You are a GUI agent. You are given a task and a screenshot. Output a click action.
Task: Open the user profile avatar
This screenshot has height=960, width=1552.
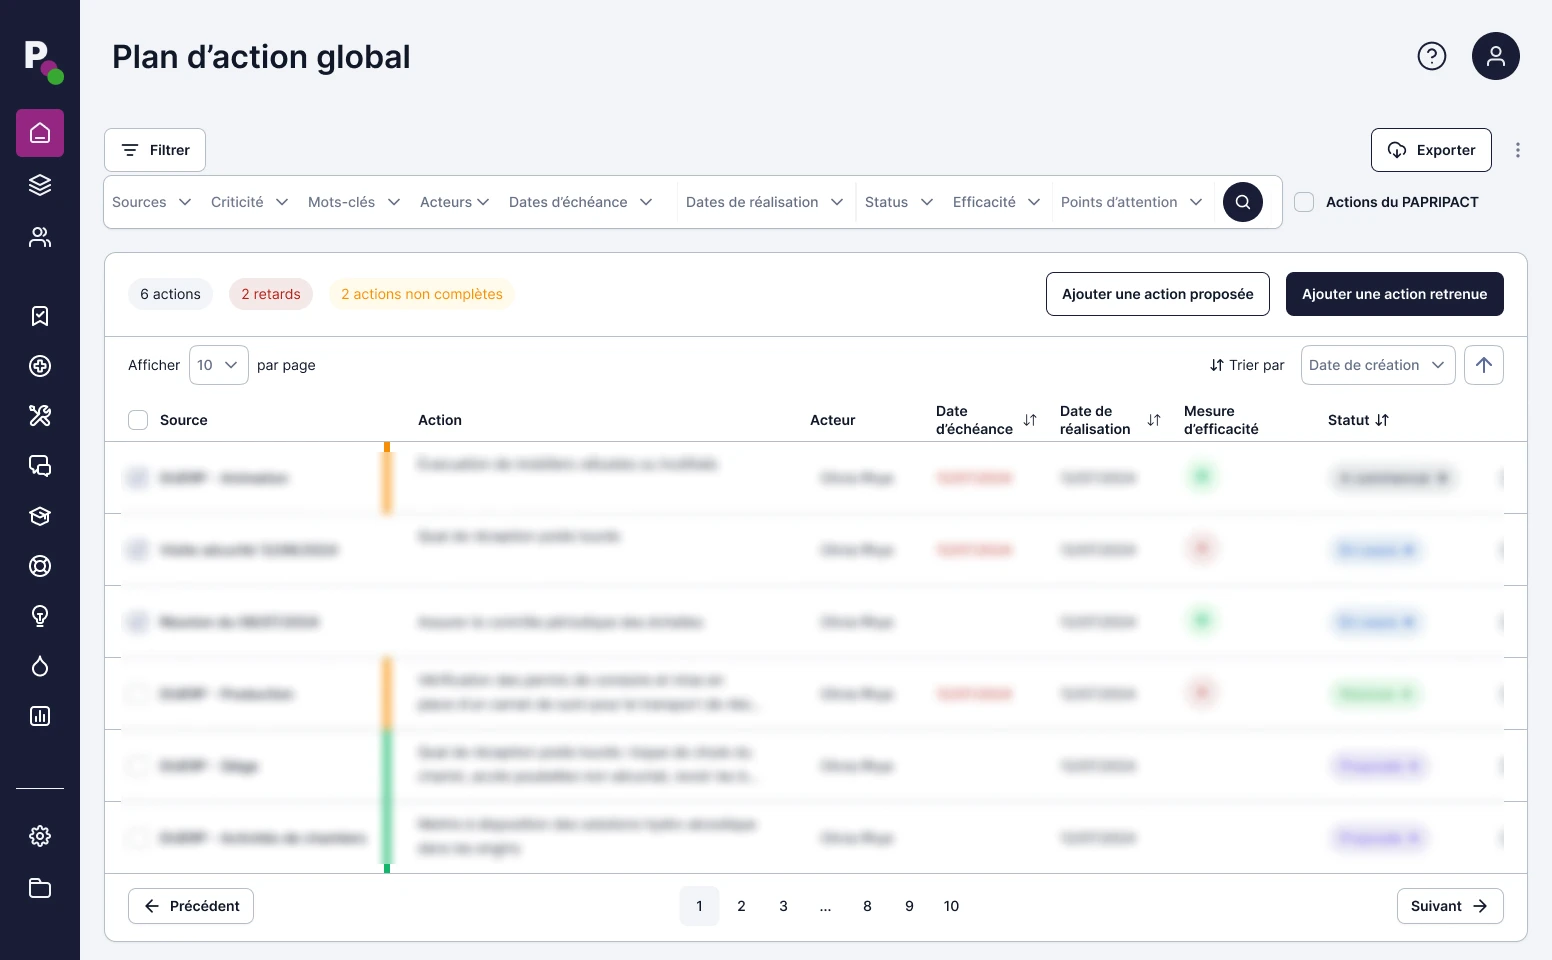tap(1495, 56)
